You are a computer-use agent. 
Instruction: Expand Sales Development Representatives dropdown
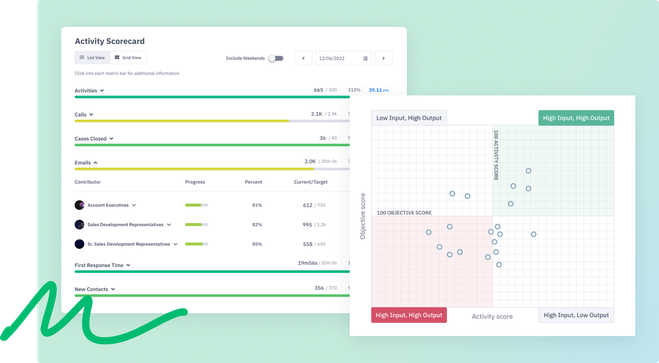[169, 225]
